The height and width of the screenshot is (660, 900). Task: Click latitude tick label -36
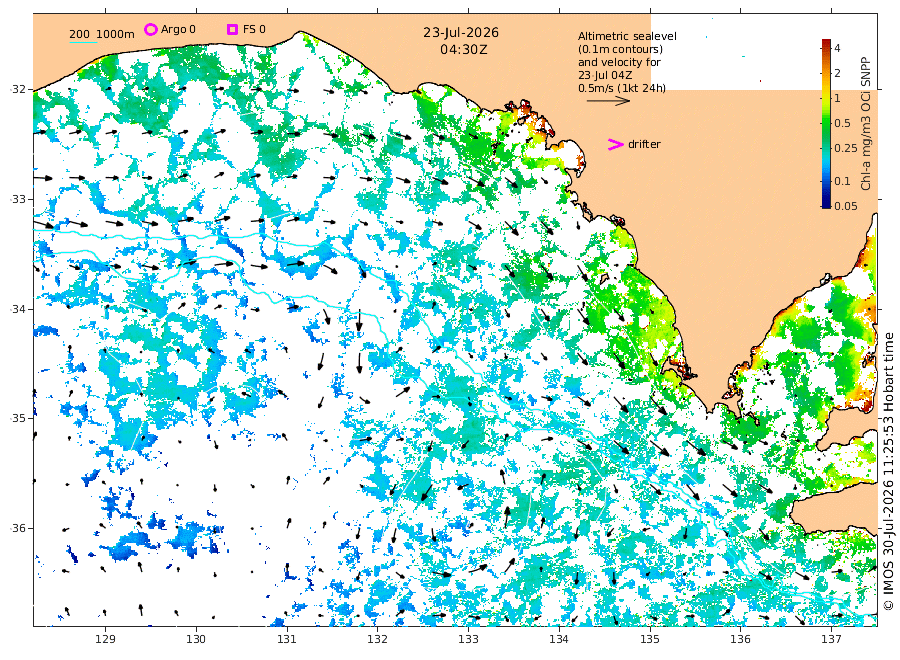[18, 528]
